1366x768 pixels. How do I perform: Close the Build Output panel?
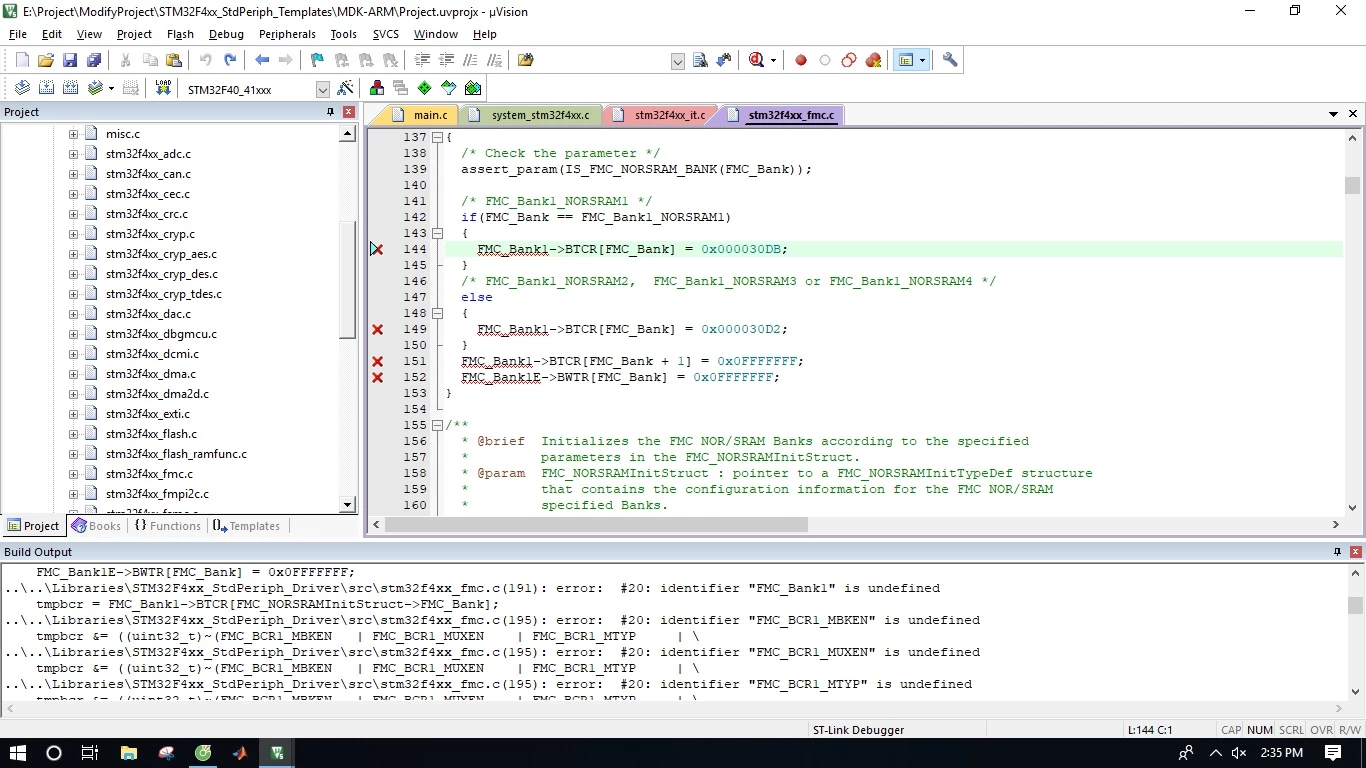[x=1356, y=552]
